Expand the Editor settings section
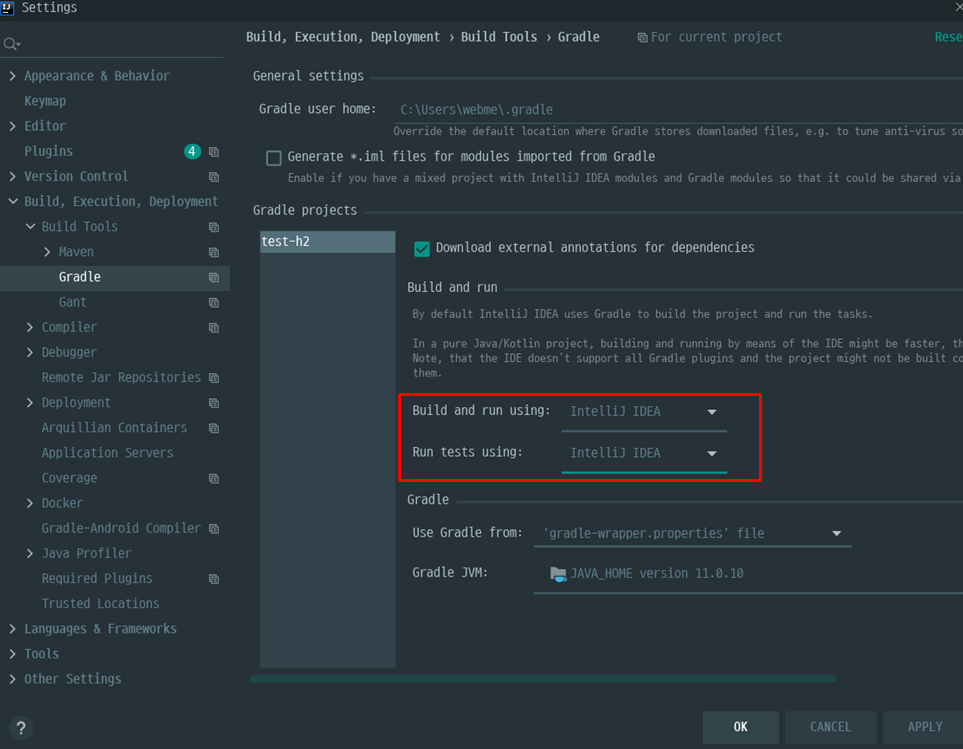 tap(12, 126)
